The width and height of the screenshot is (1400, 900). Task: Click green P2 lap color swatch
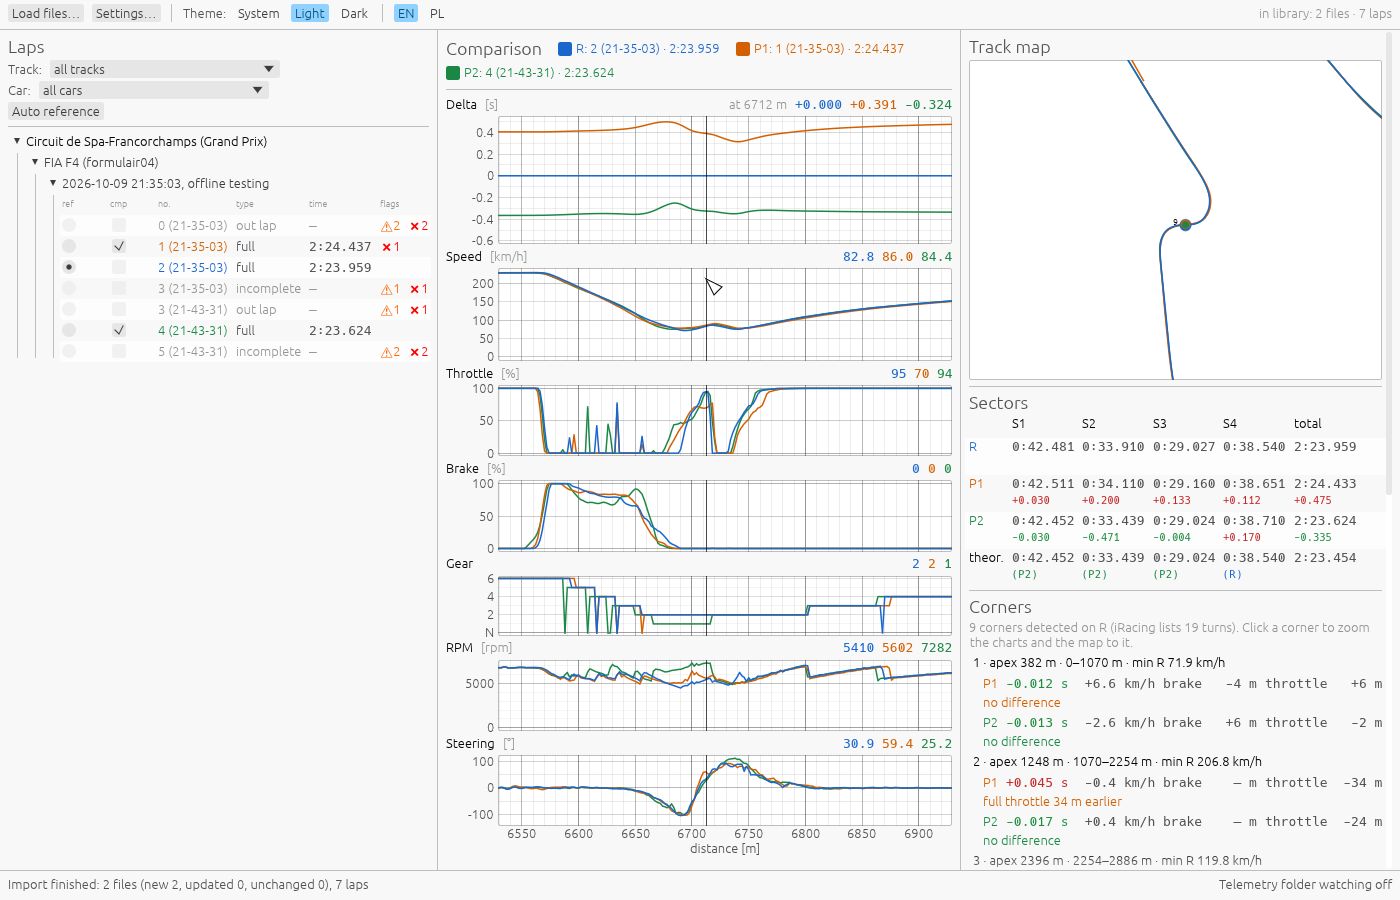coord(453,73)
